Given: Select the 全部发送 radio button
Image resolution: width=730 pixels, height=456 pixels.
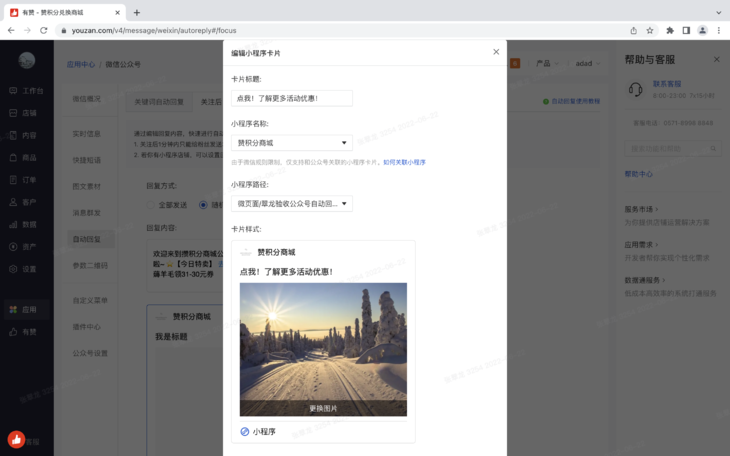Looking at the screenshot, I should pyautogui.click(x=152, y=205).
